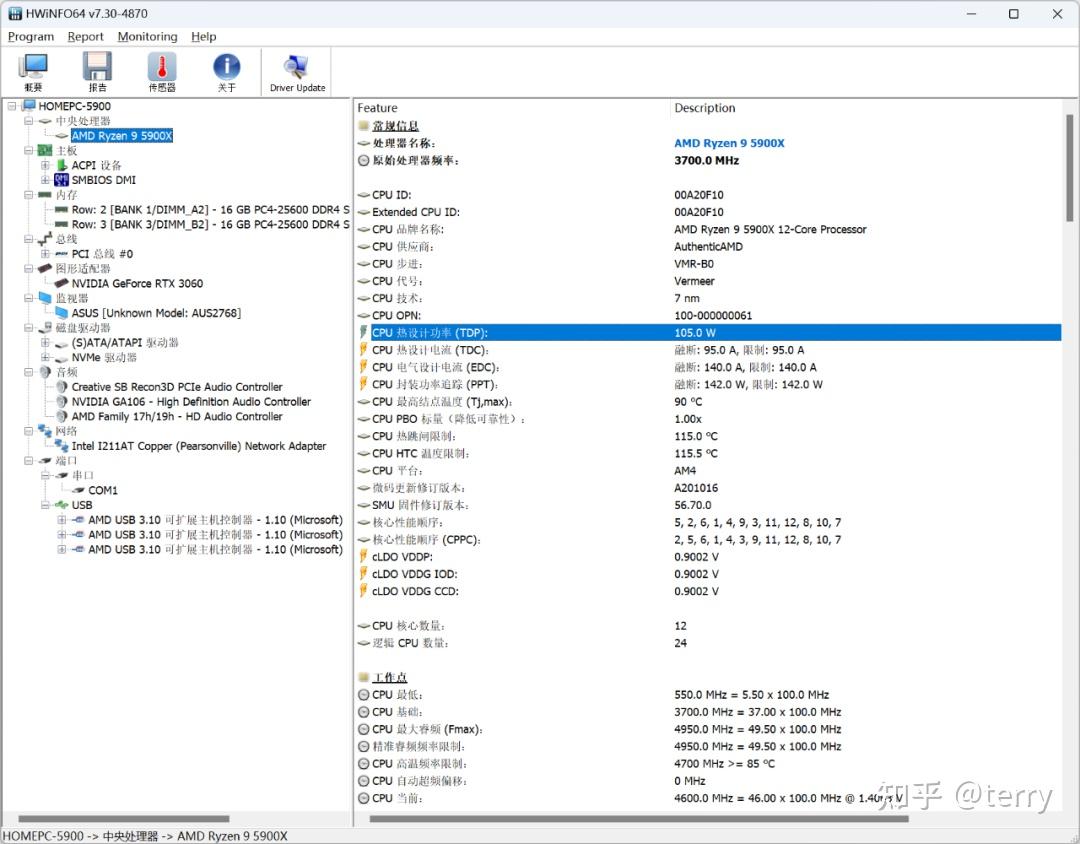
Task: Select Intel I211AT Network Adapter entry
Action: [198, 446]
